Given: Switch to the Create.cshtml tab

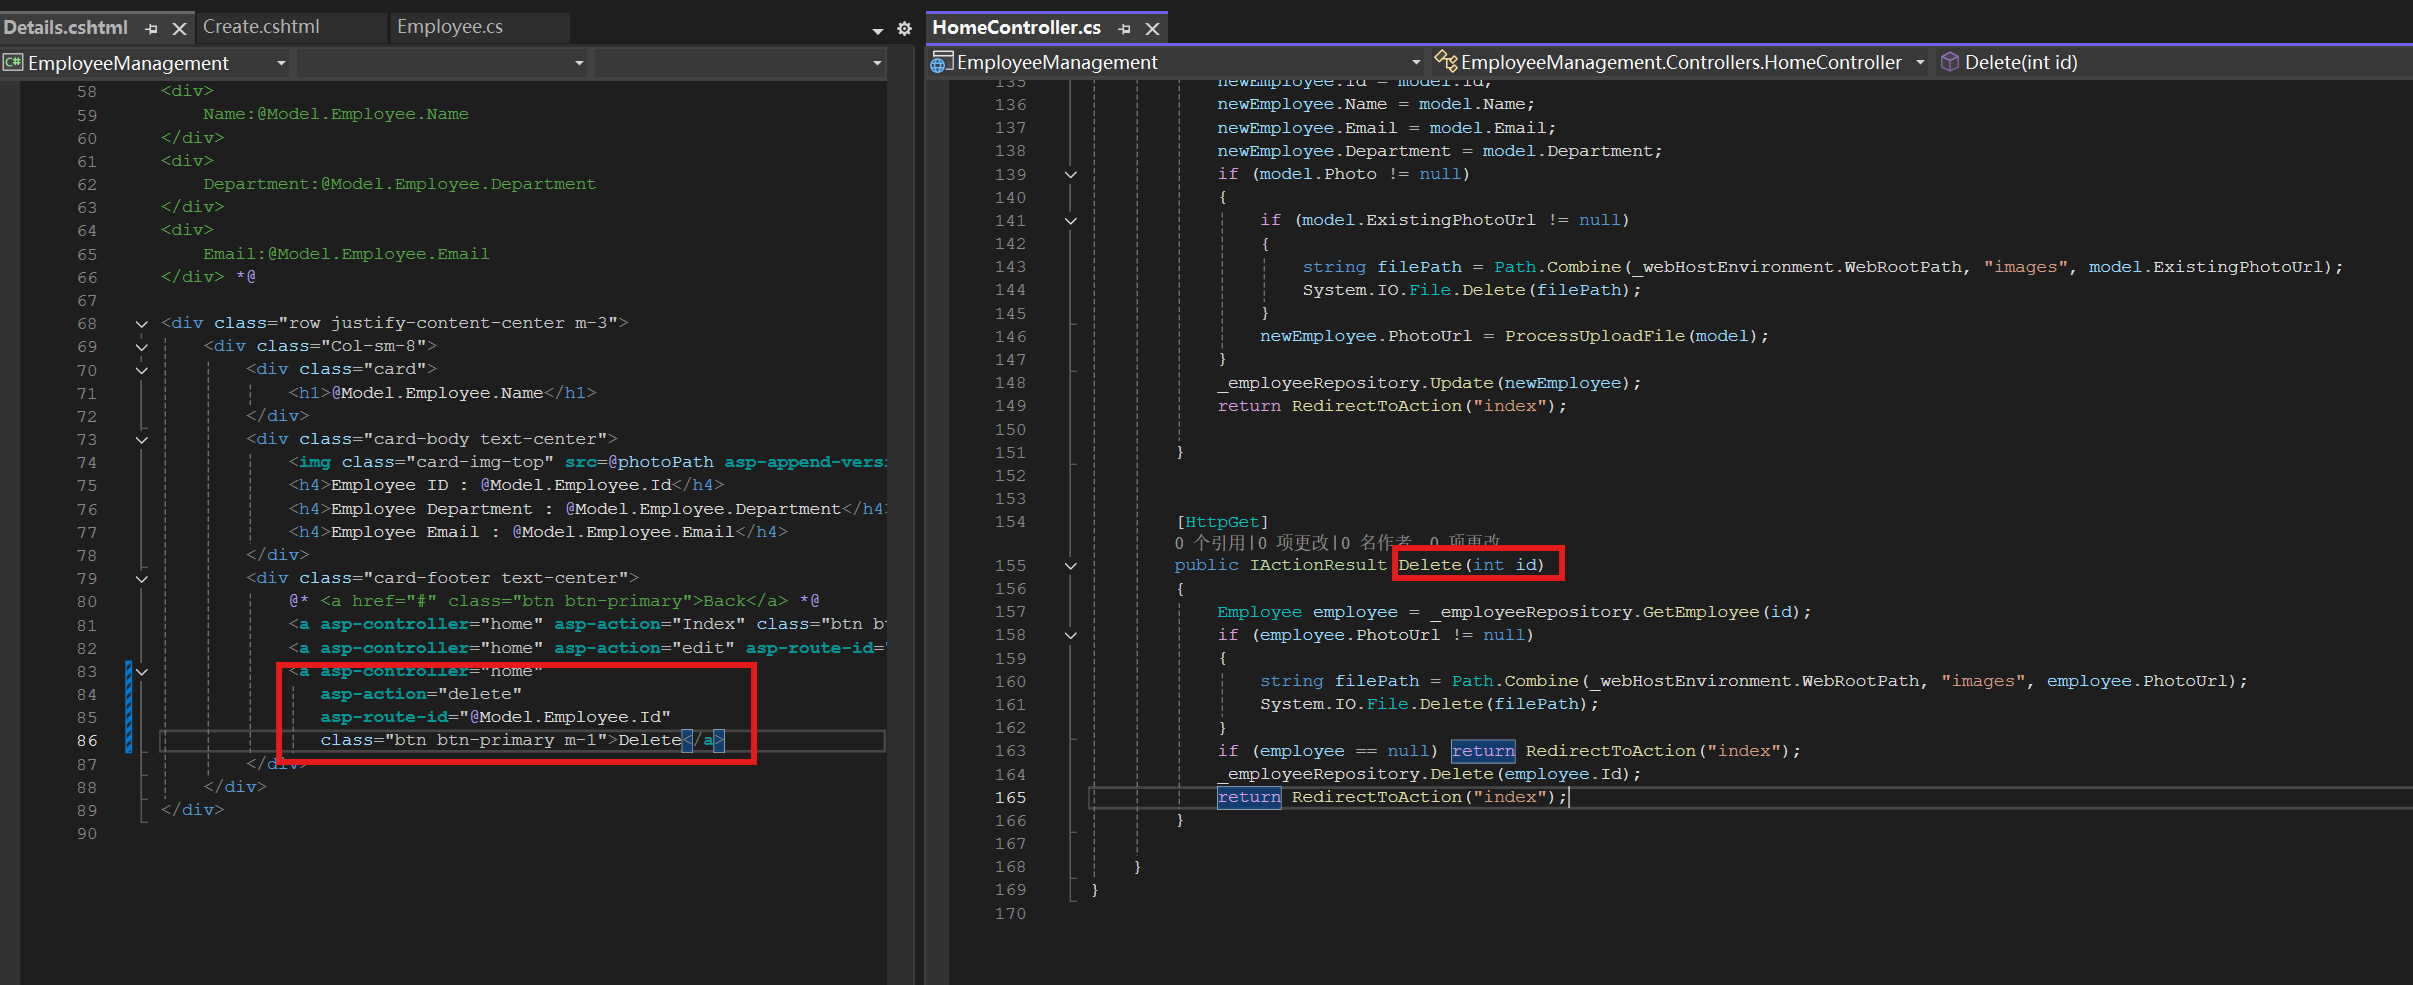Looking at the screenshot, I should [261, 27].
